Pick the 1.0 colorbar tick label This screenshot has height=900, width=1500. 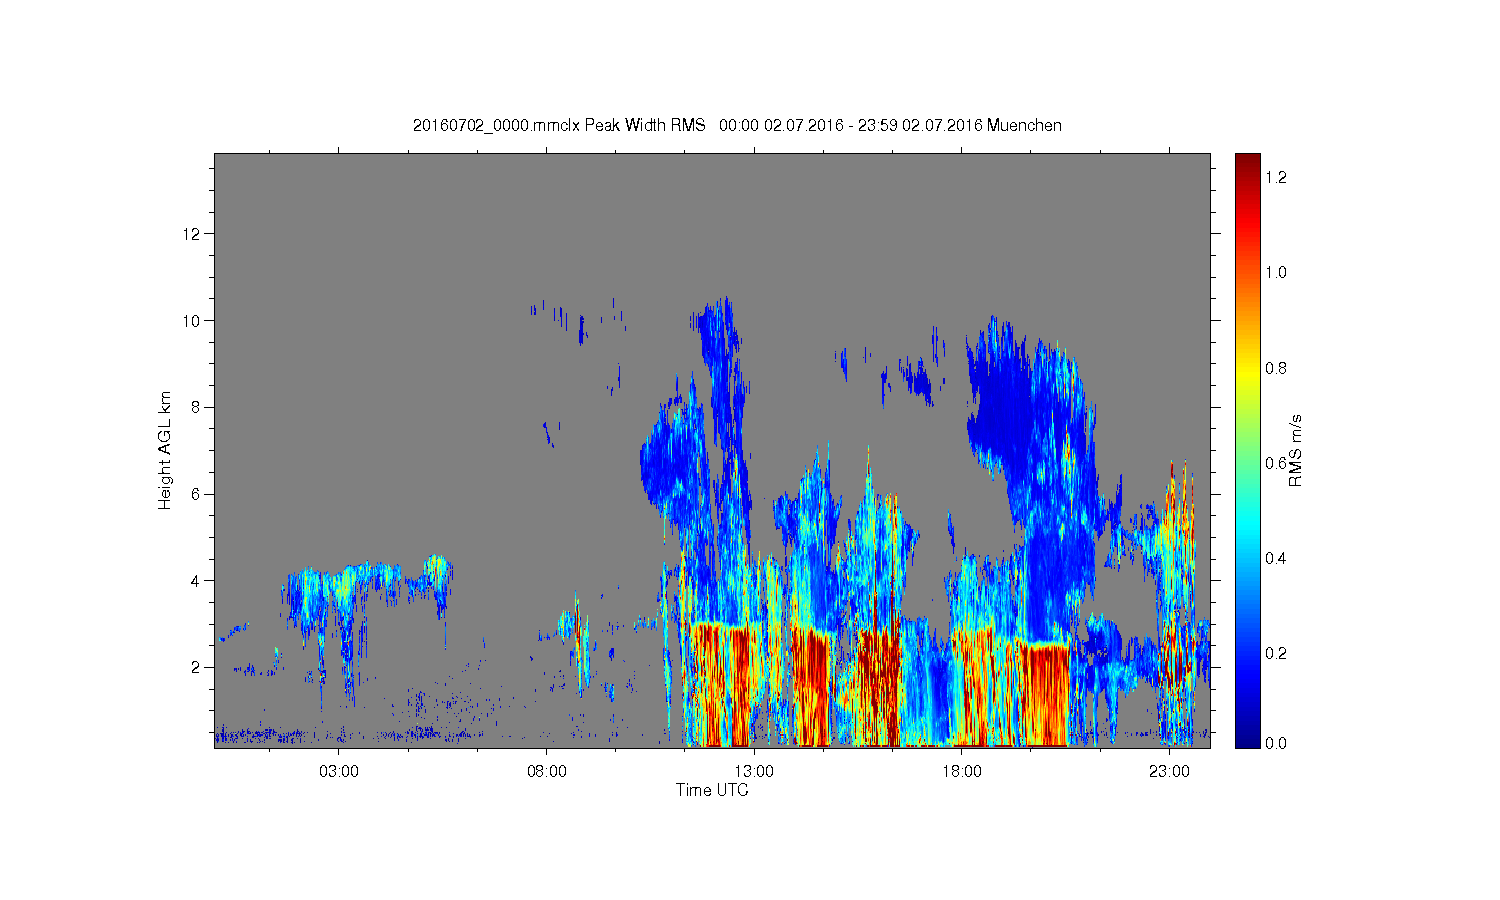click(x=1277, y=273)
